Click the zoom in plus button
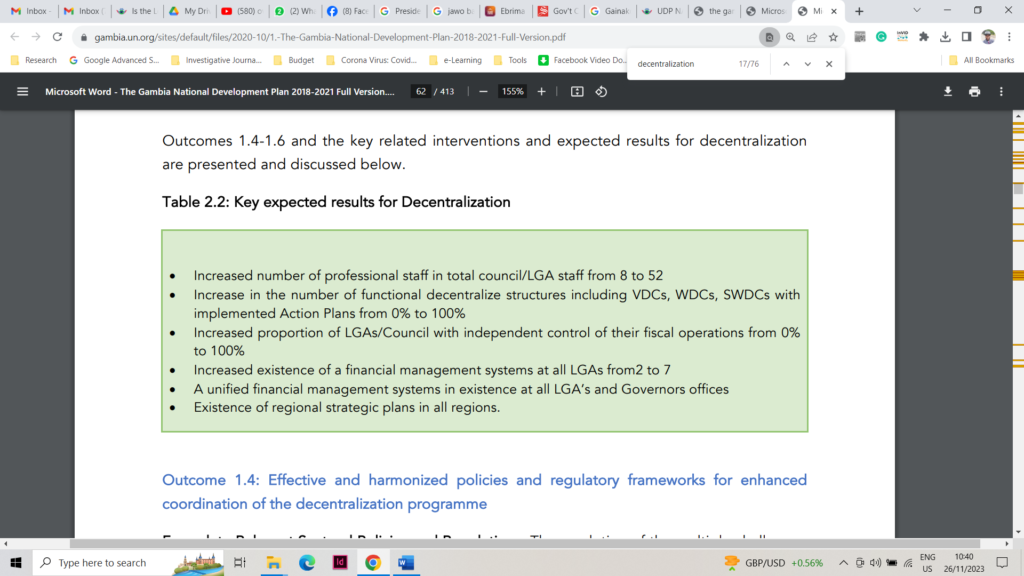The image size is (1024, 576). coord(542,91)
